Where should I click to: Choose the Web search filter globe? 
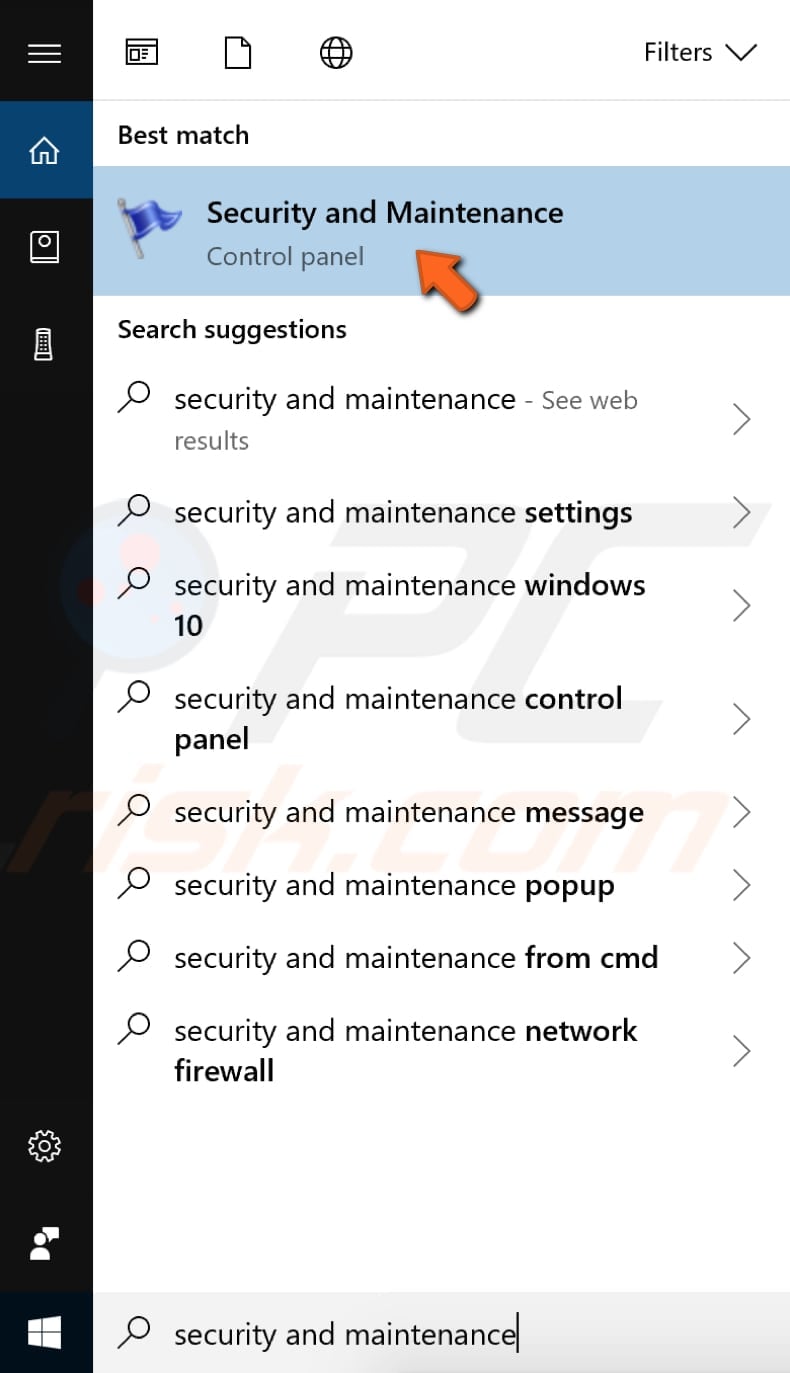tap(335, 52)
